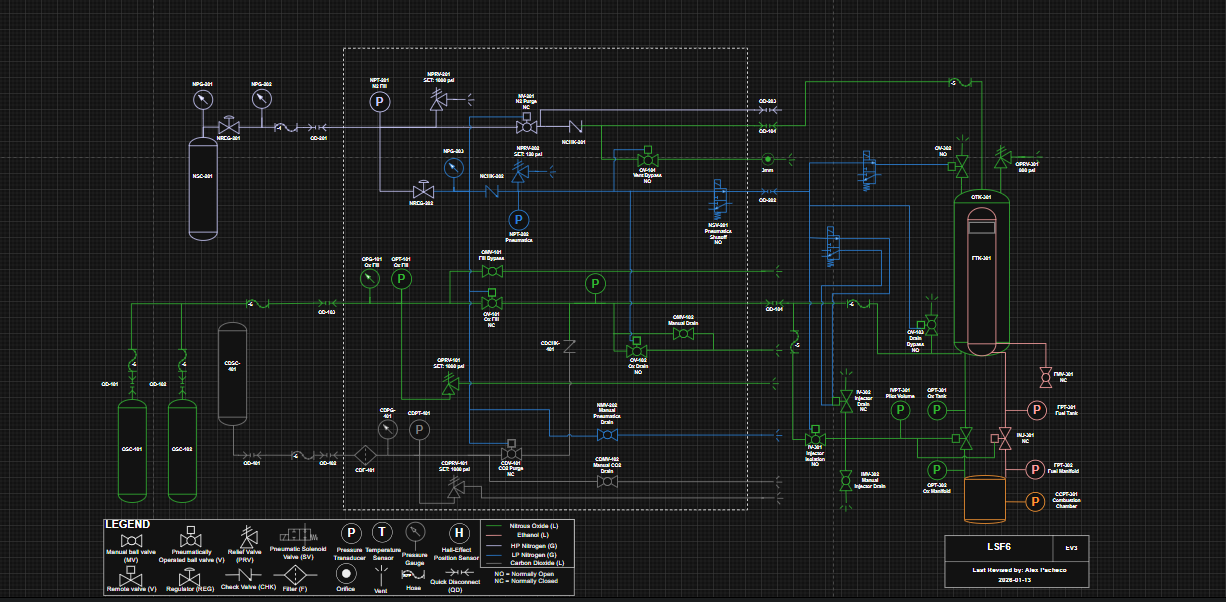Screen dimensions: 1226x602
Task: Click the CCPT-301 Combustion Chamber transducer
Action: tap(1034, 502)
